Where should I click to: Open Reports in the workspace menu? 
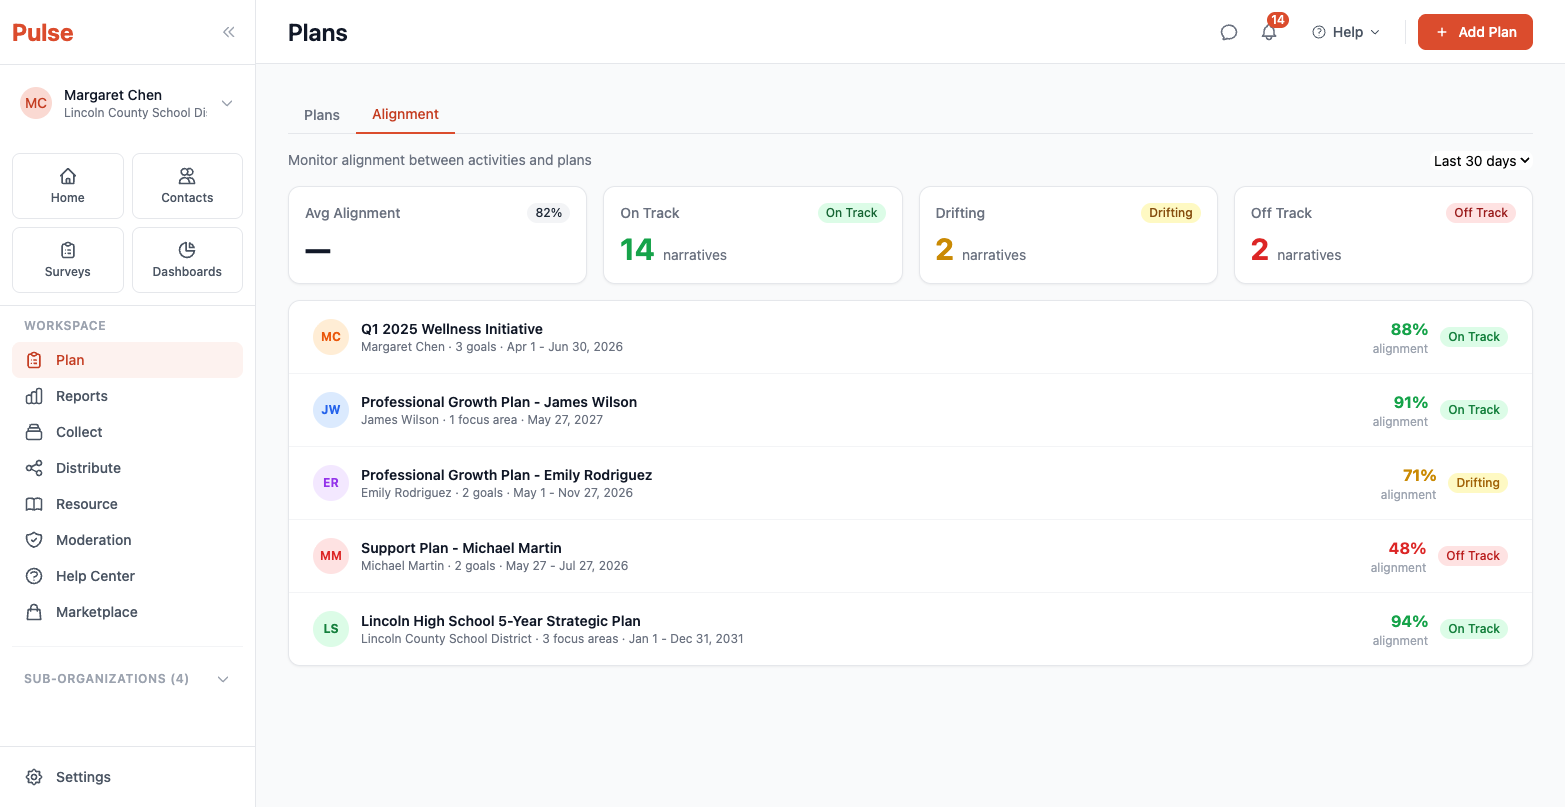click(127, 396)
